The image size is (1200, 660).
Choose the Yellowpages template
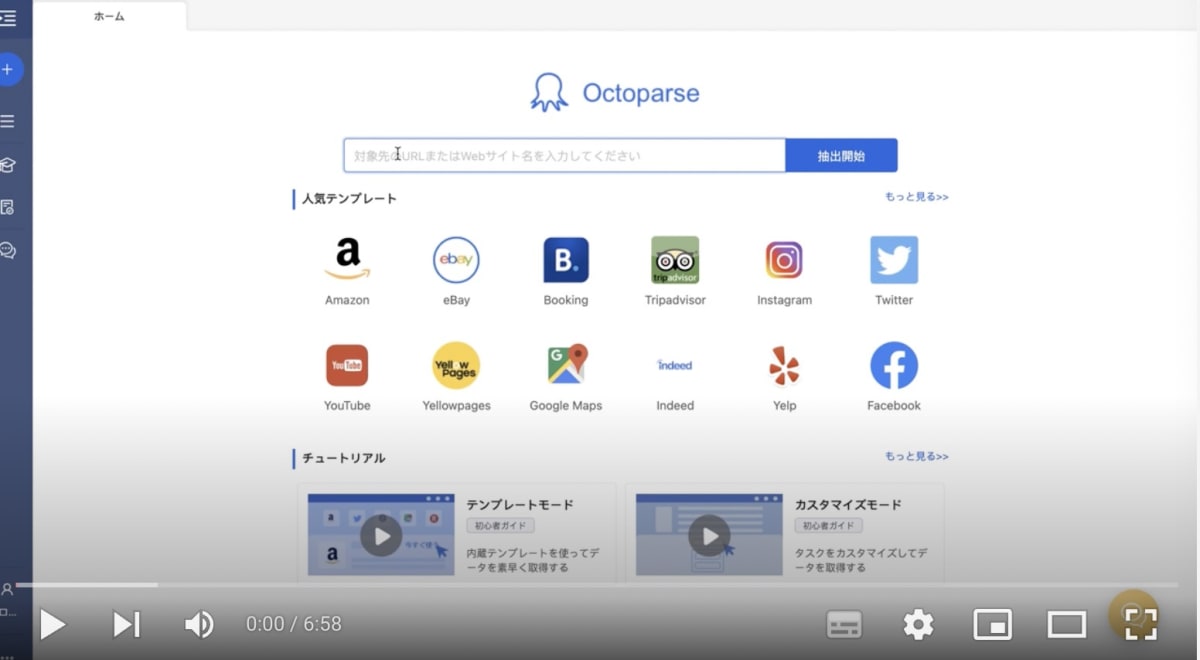[456, 365]
